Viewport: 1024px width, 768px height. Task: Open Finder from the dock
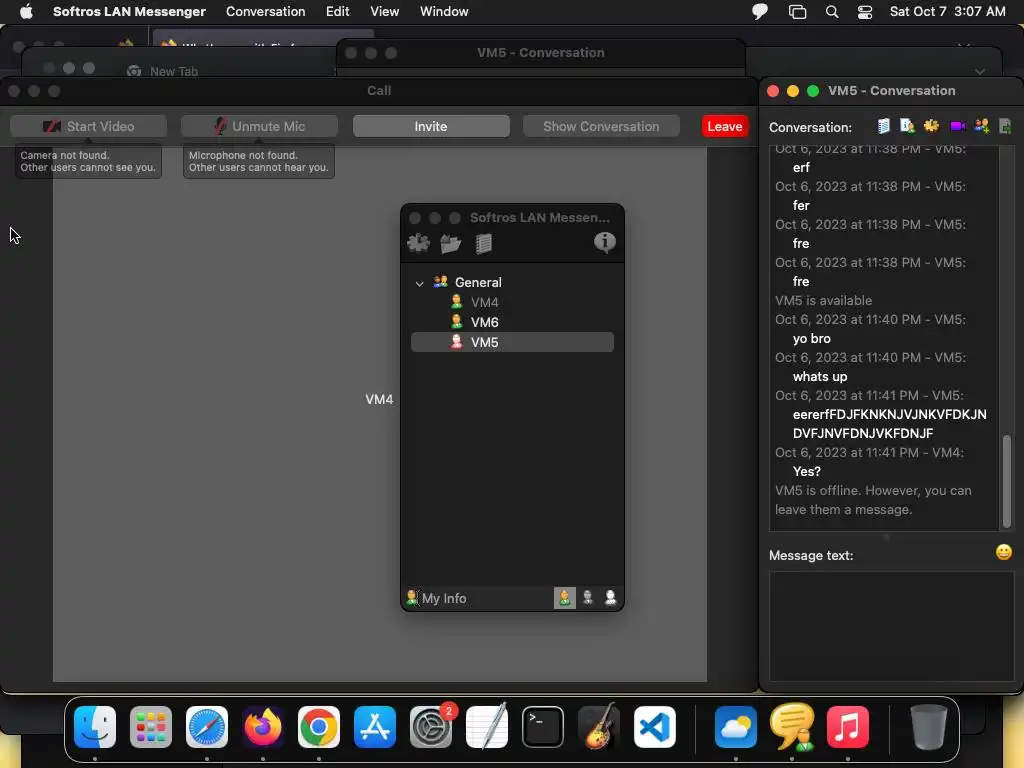[95, 727]
